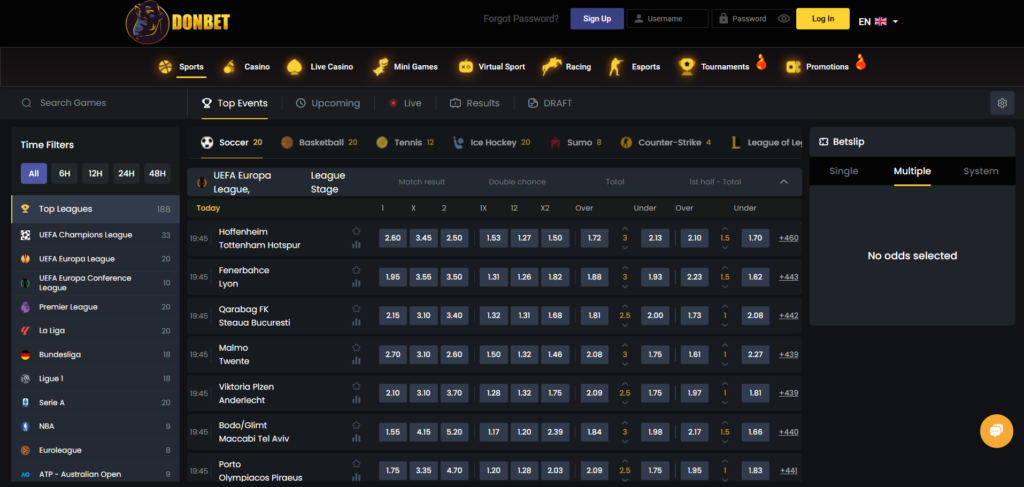1024x487 pixels.
Task: Expand +442 markets for Qarabag FK
Action: (788, 315)
